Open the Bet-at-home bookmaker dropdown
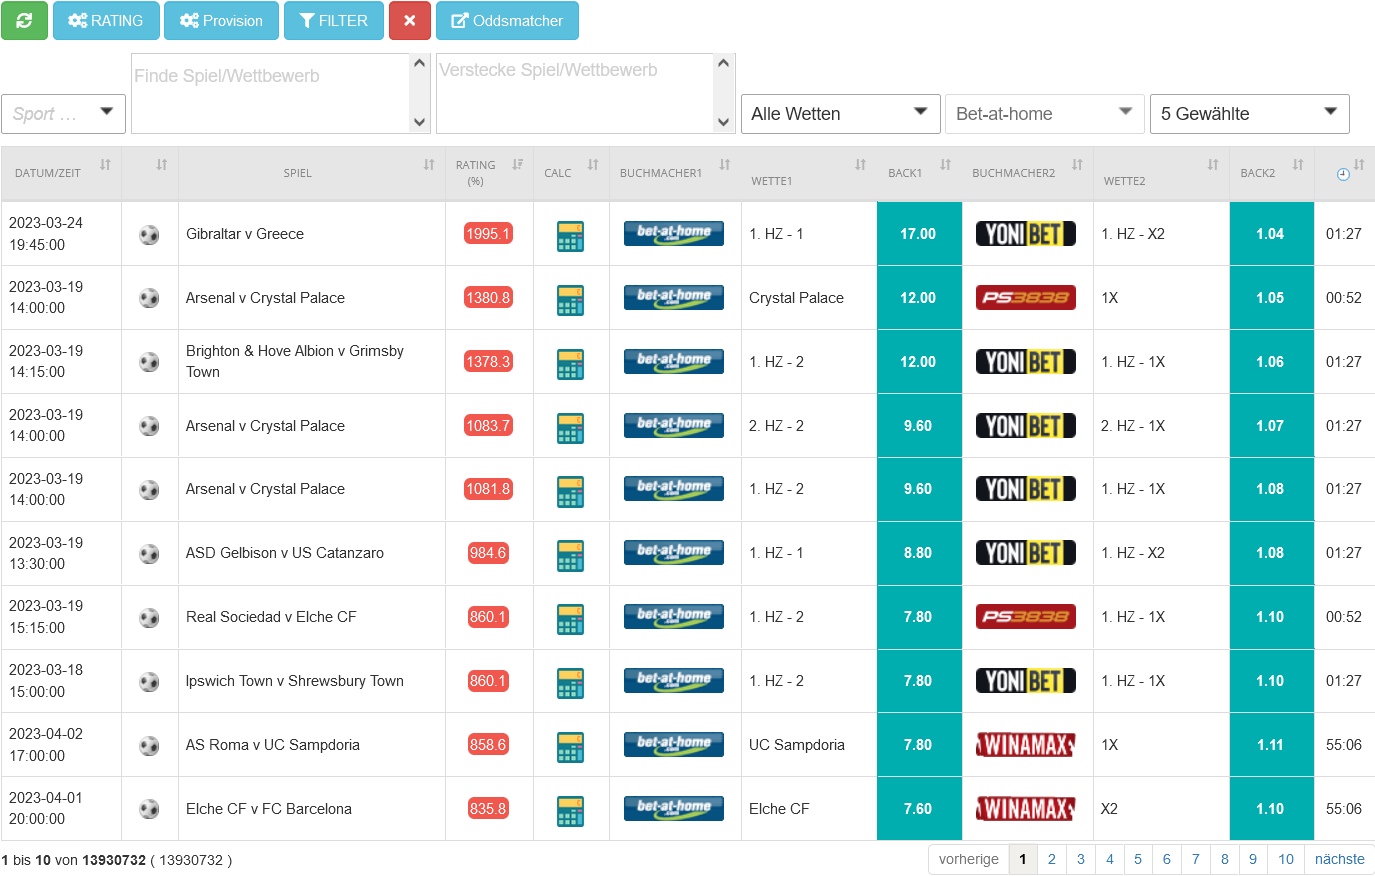Screen dimensions: 1375x876 tap(1045, 114)
